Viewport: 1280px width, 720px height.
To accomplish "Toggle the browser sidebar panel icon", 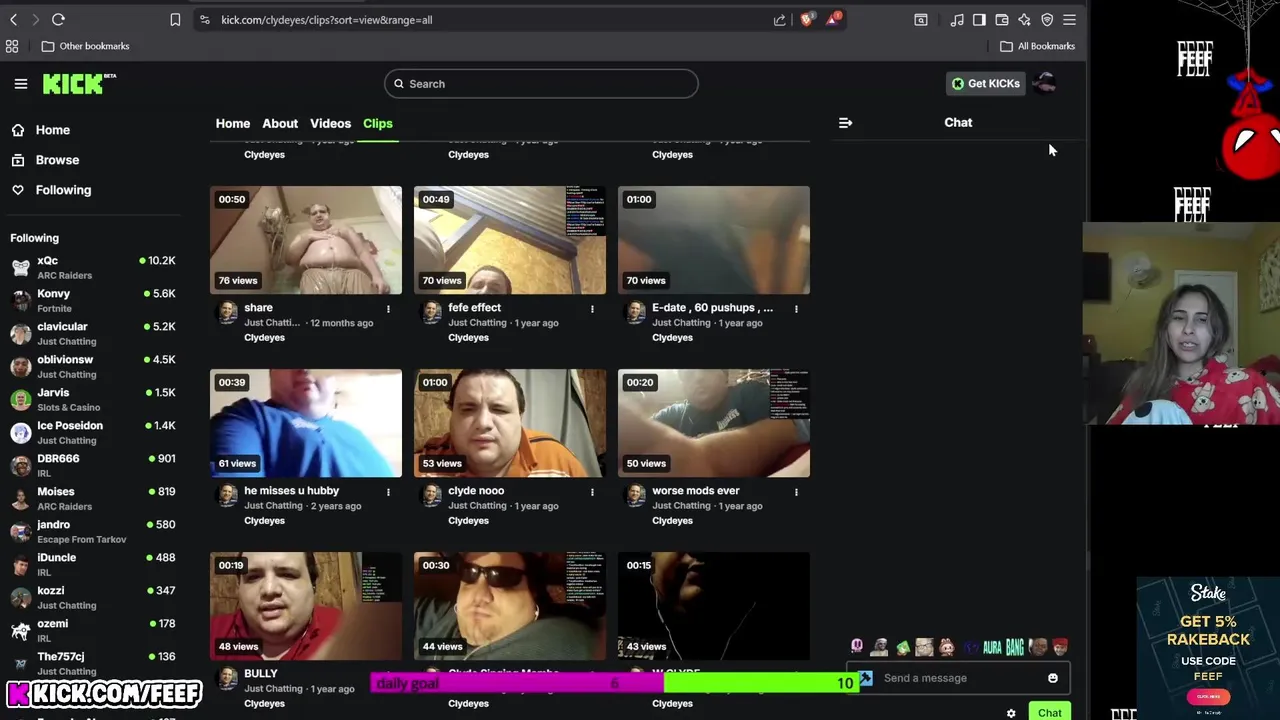I will tap(979, 19).
